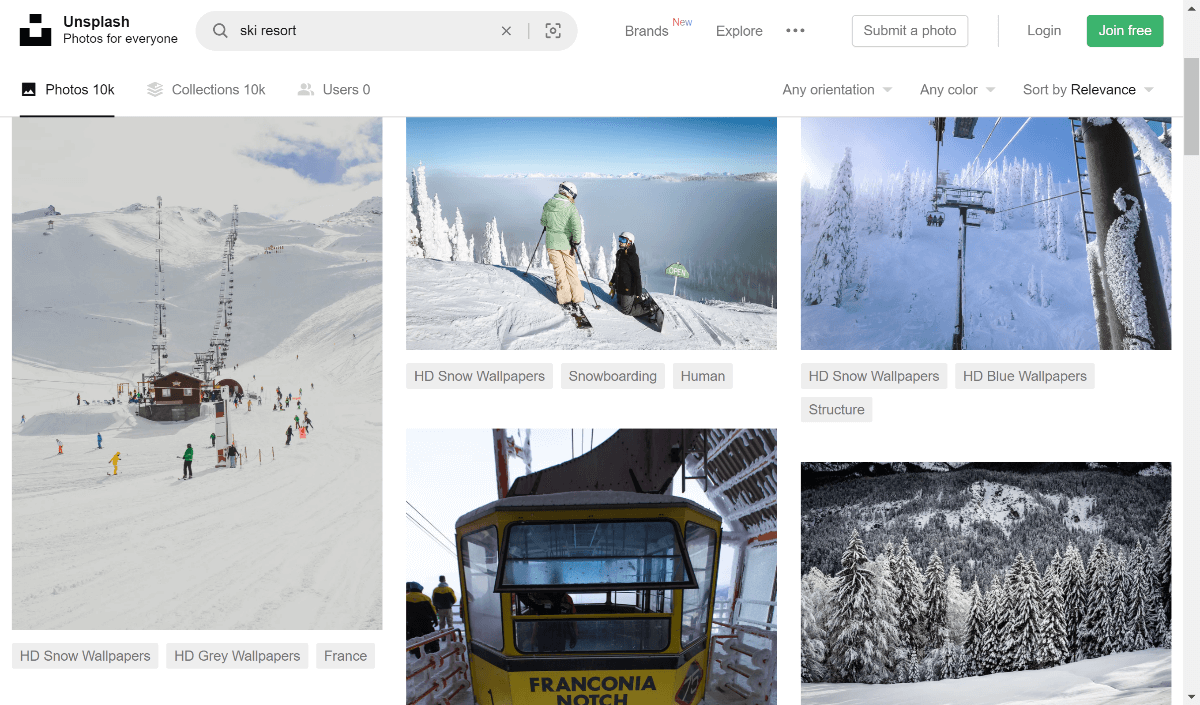Click the magnifying glass search icon

click(219, 31)
